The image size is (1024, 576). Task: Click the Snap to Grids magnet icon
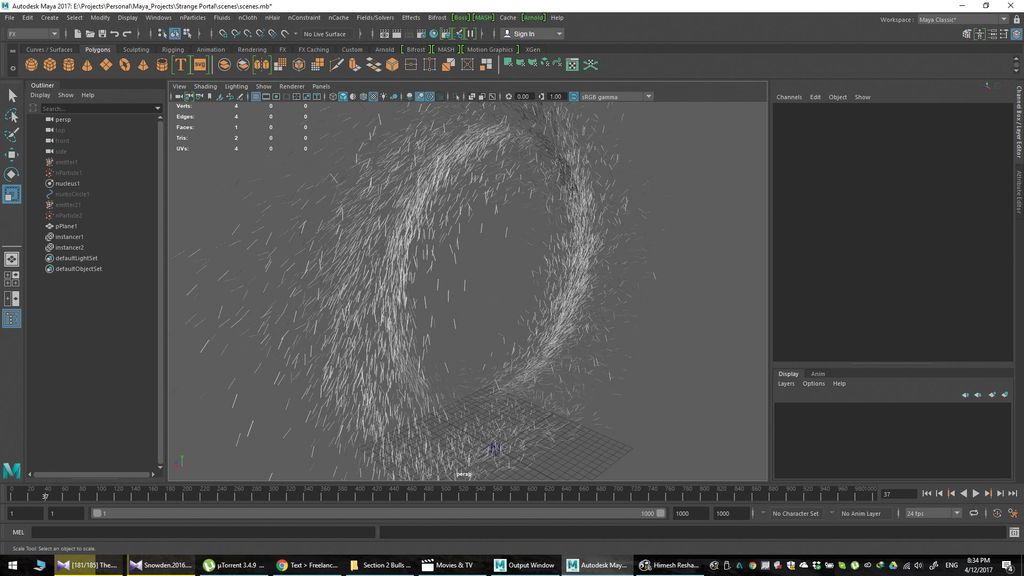point(222,33)
